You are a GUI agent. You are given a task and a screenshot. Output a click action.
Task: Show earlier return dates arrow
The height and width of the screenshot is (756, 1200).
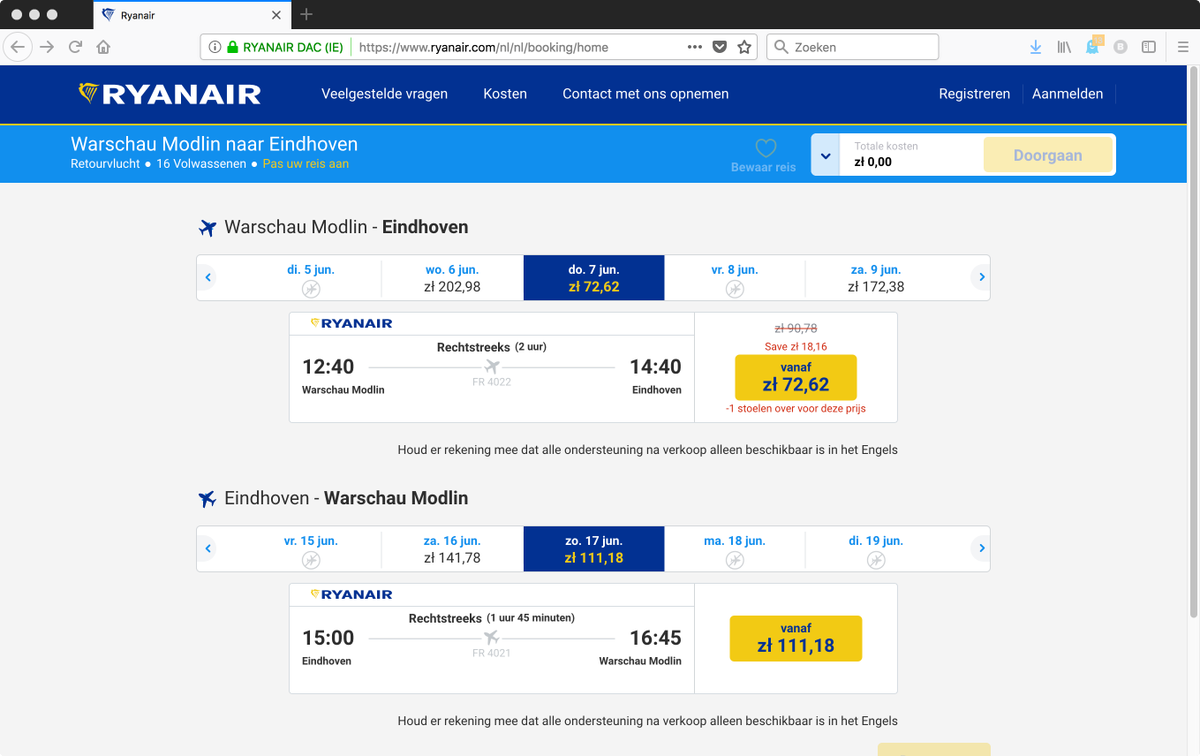coord(208,548)
